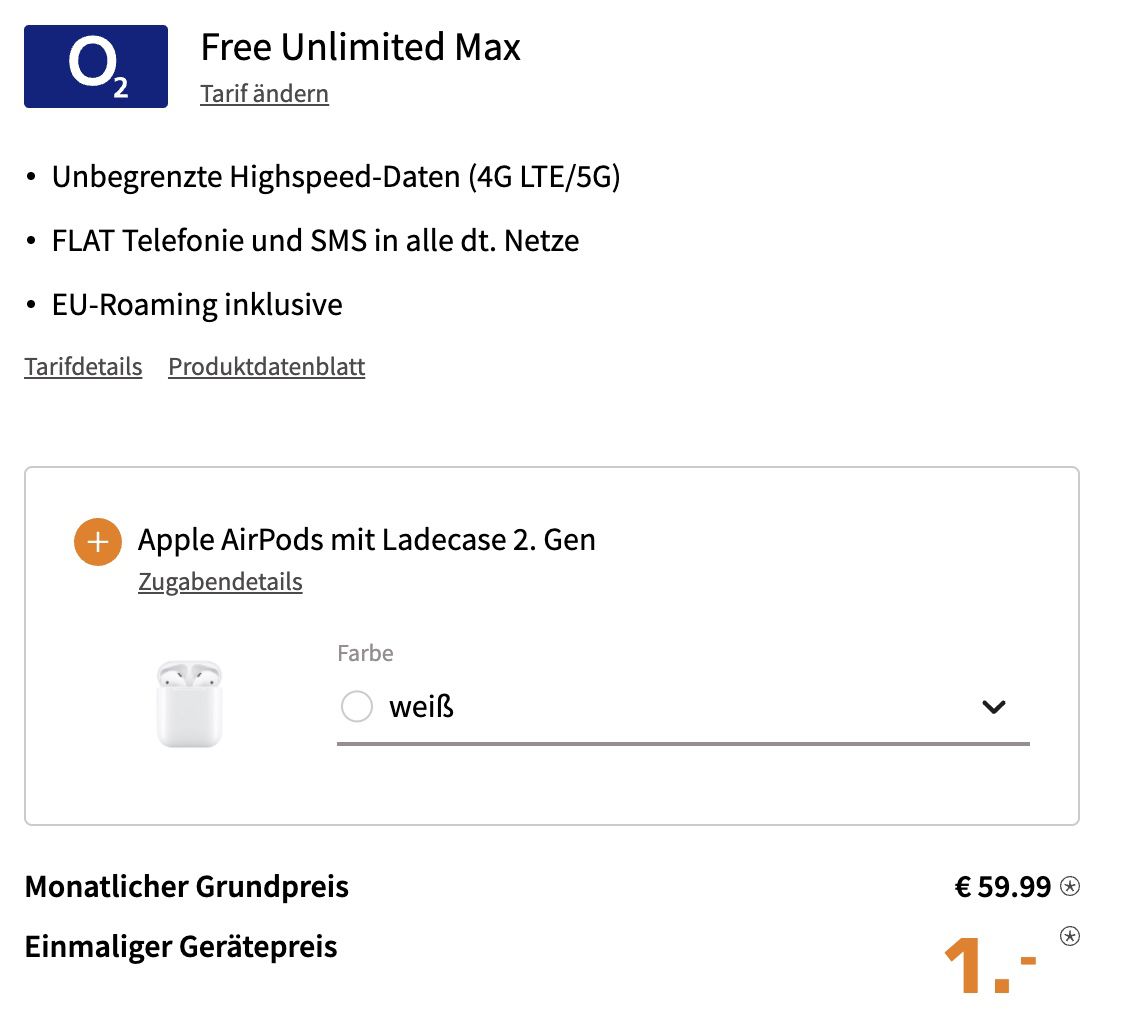Click the O2 provider logo
The image size is (1136, 1020).
(x=96, y=66)
